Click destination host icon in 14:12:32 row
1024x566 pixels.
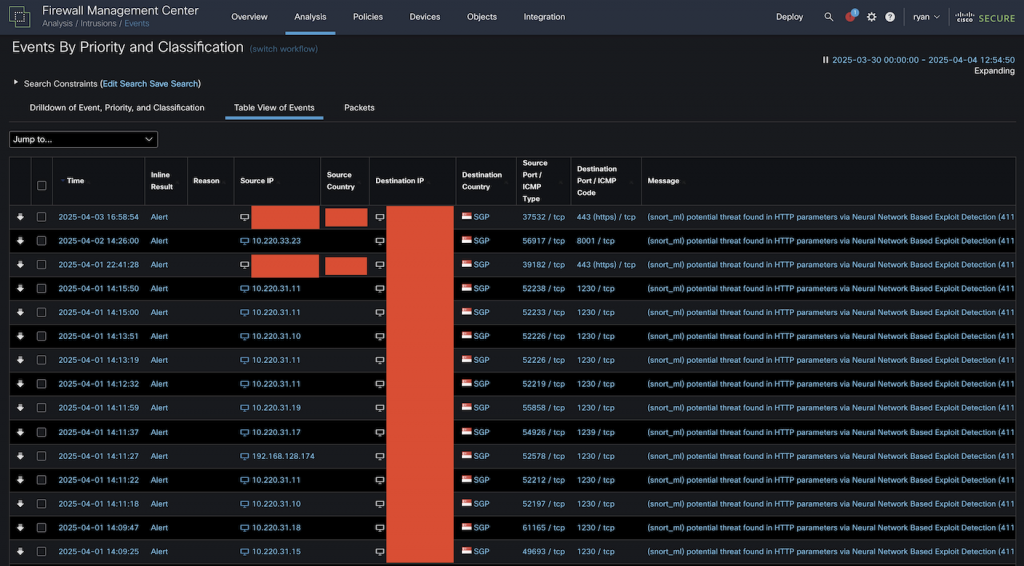[379, 385]
